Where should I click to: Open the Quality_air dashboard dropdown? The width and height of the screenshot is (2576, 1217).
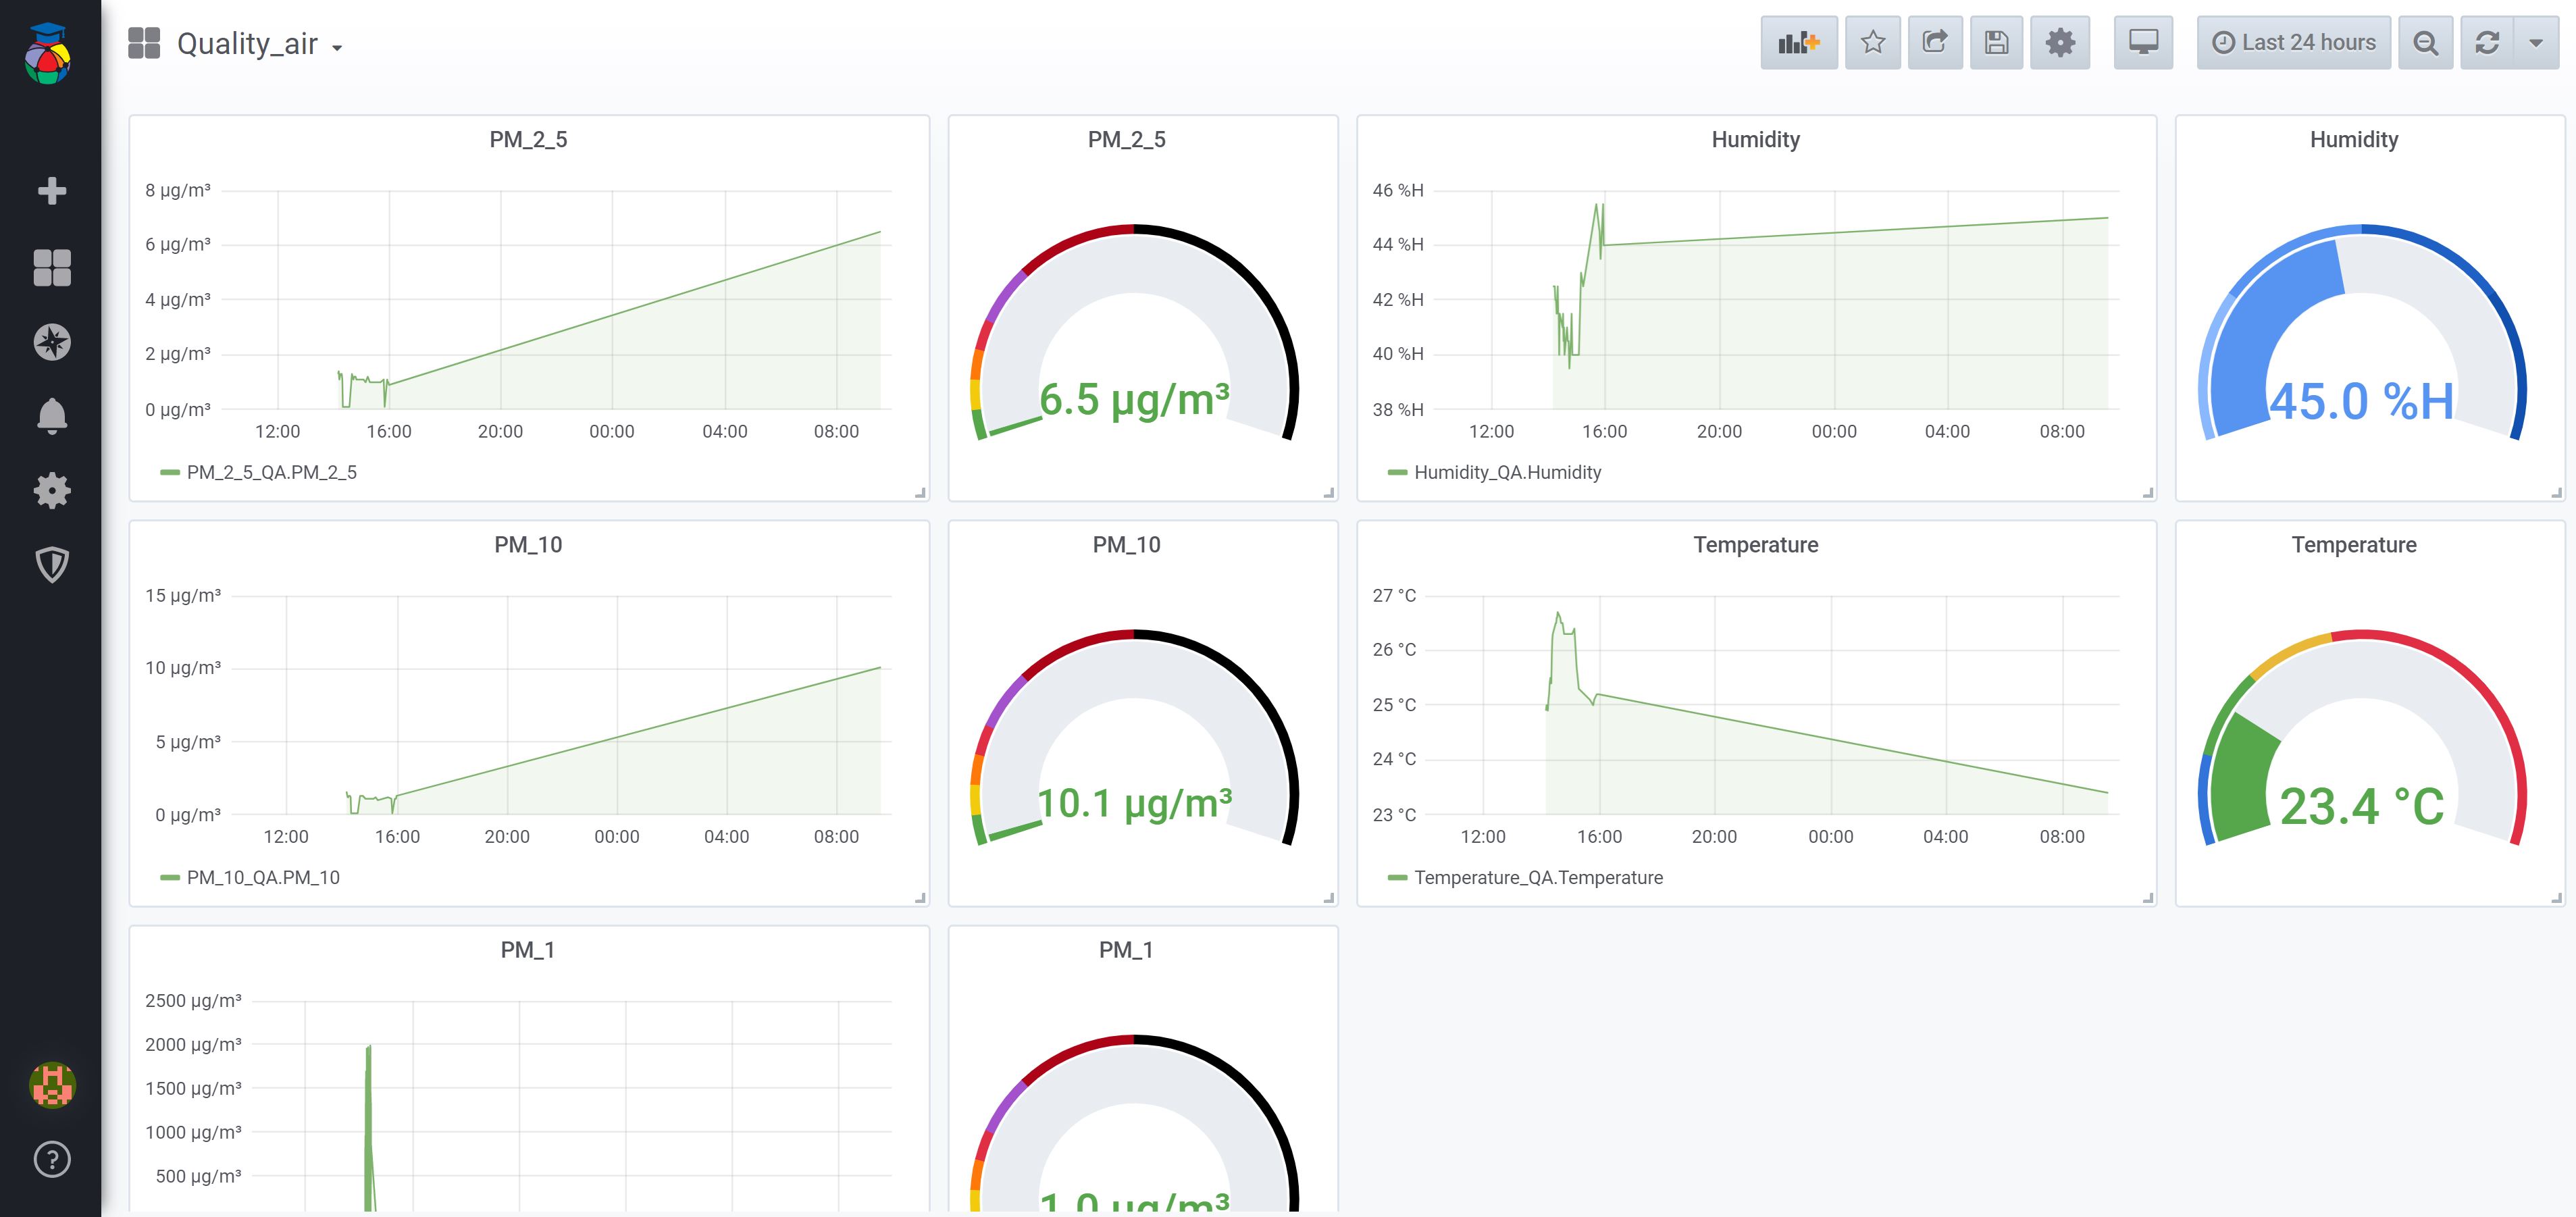(260, 44)
